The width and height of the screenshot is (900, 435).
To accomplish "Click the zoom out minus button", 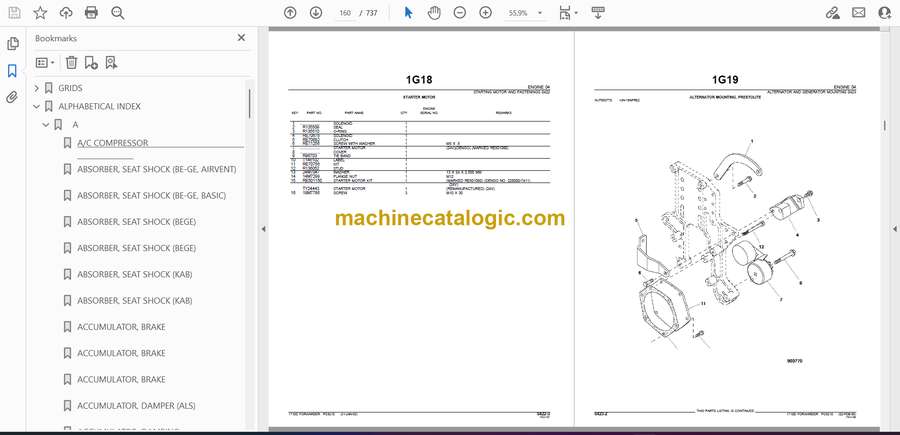I will 460,13.
